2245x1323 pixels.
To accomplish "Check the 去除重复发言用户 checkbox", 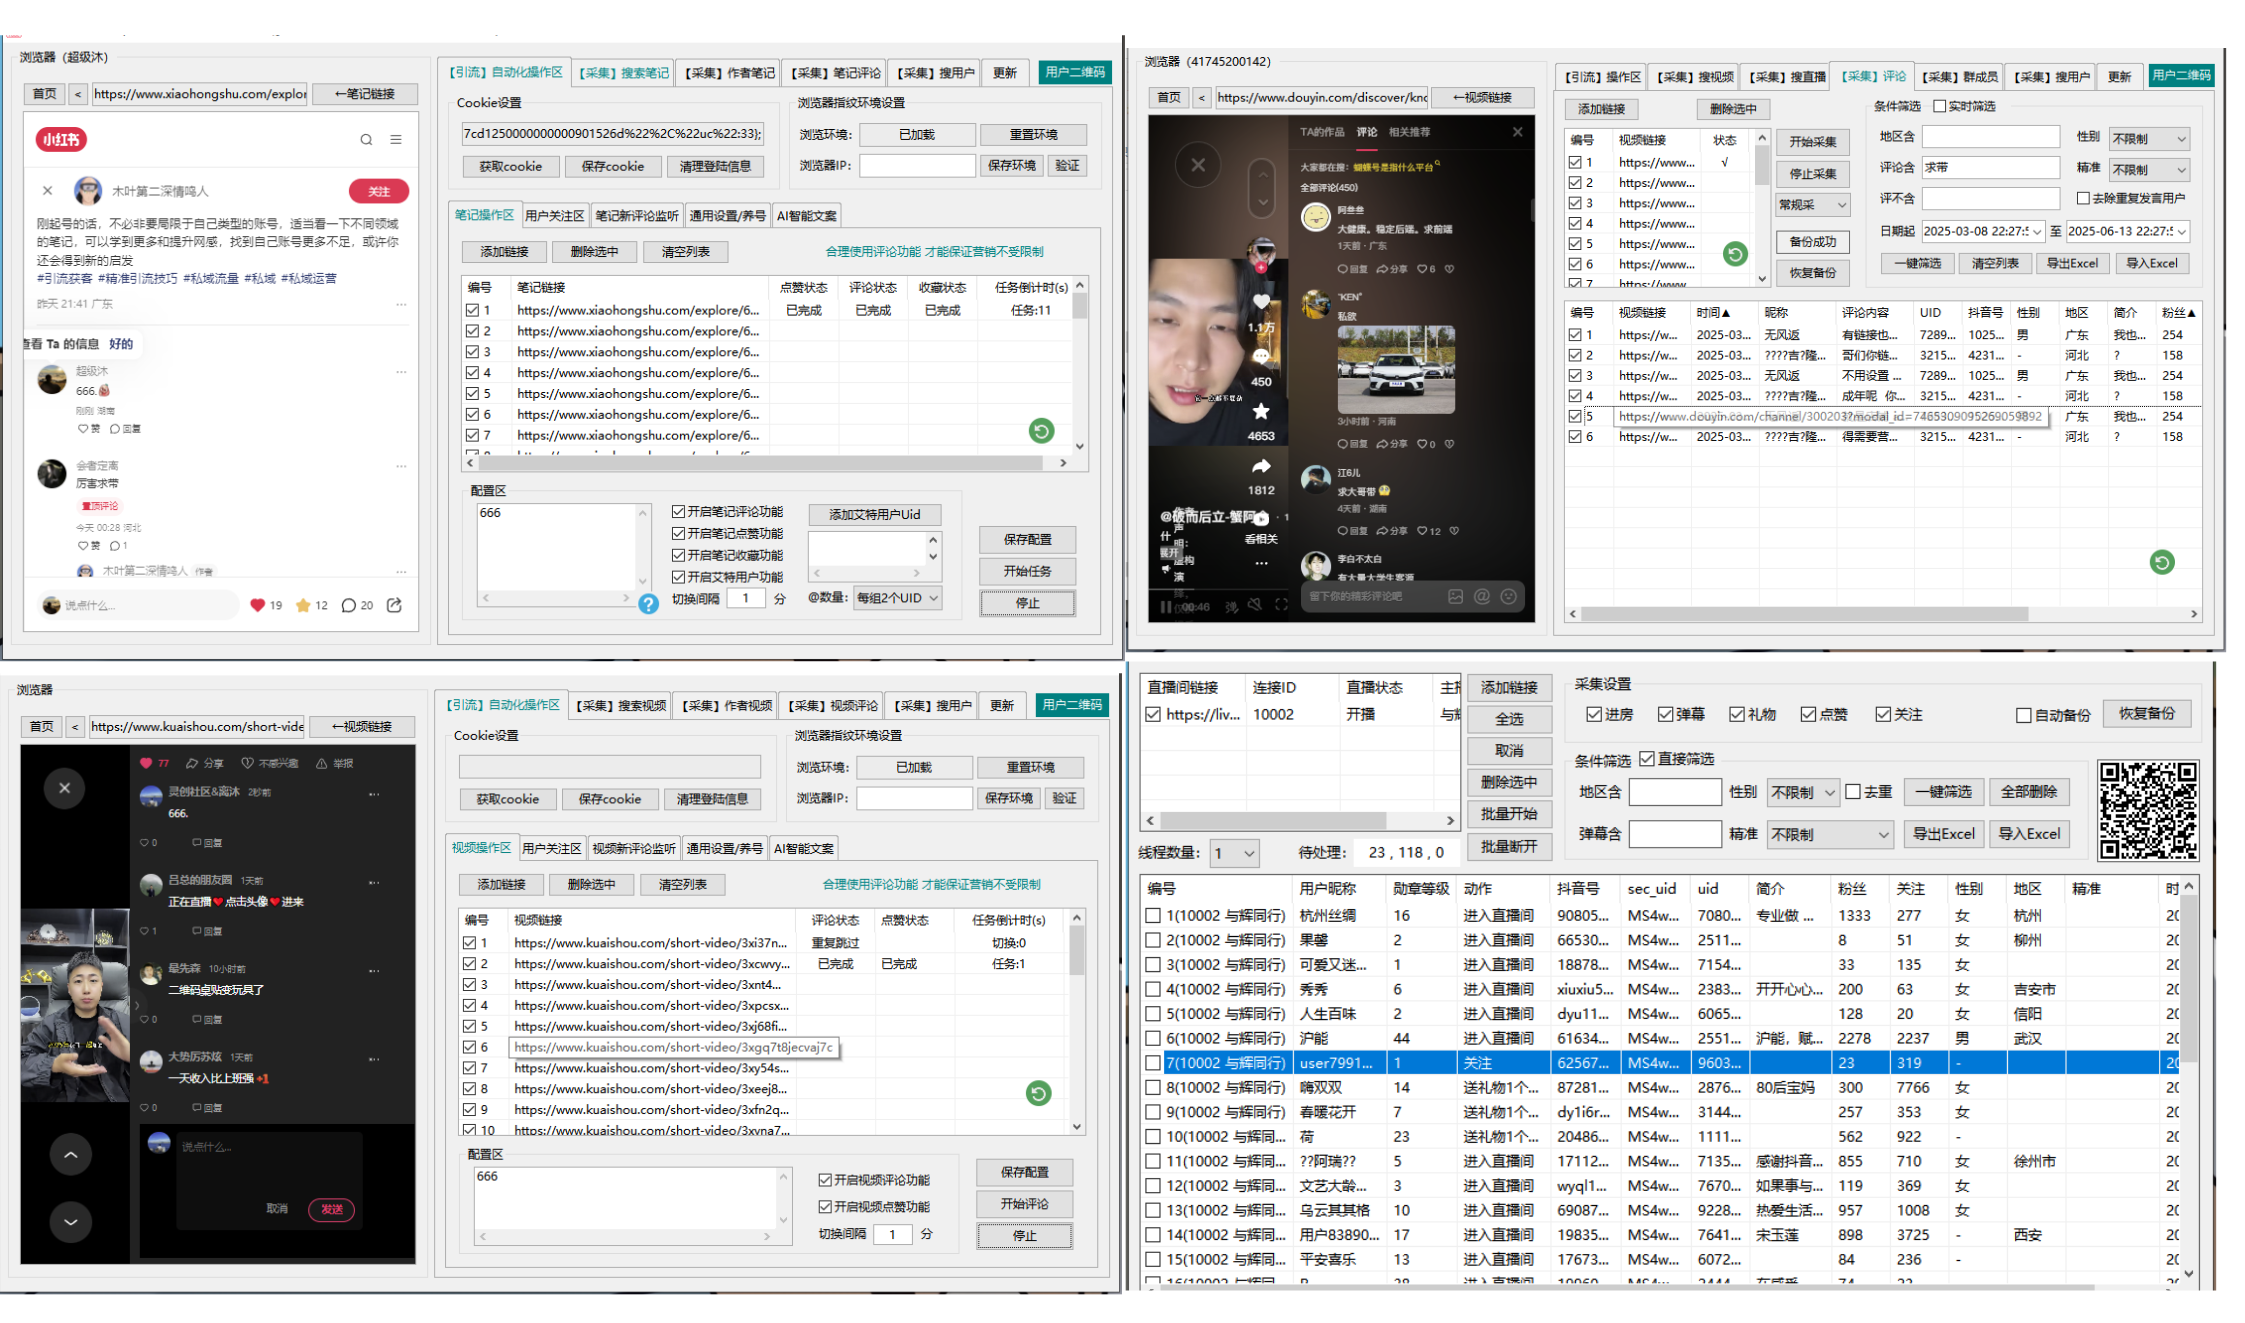I will click(x=2083, y=198).
